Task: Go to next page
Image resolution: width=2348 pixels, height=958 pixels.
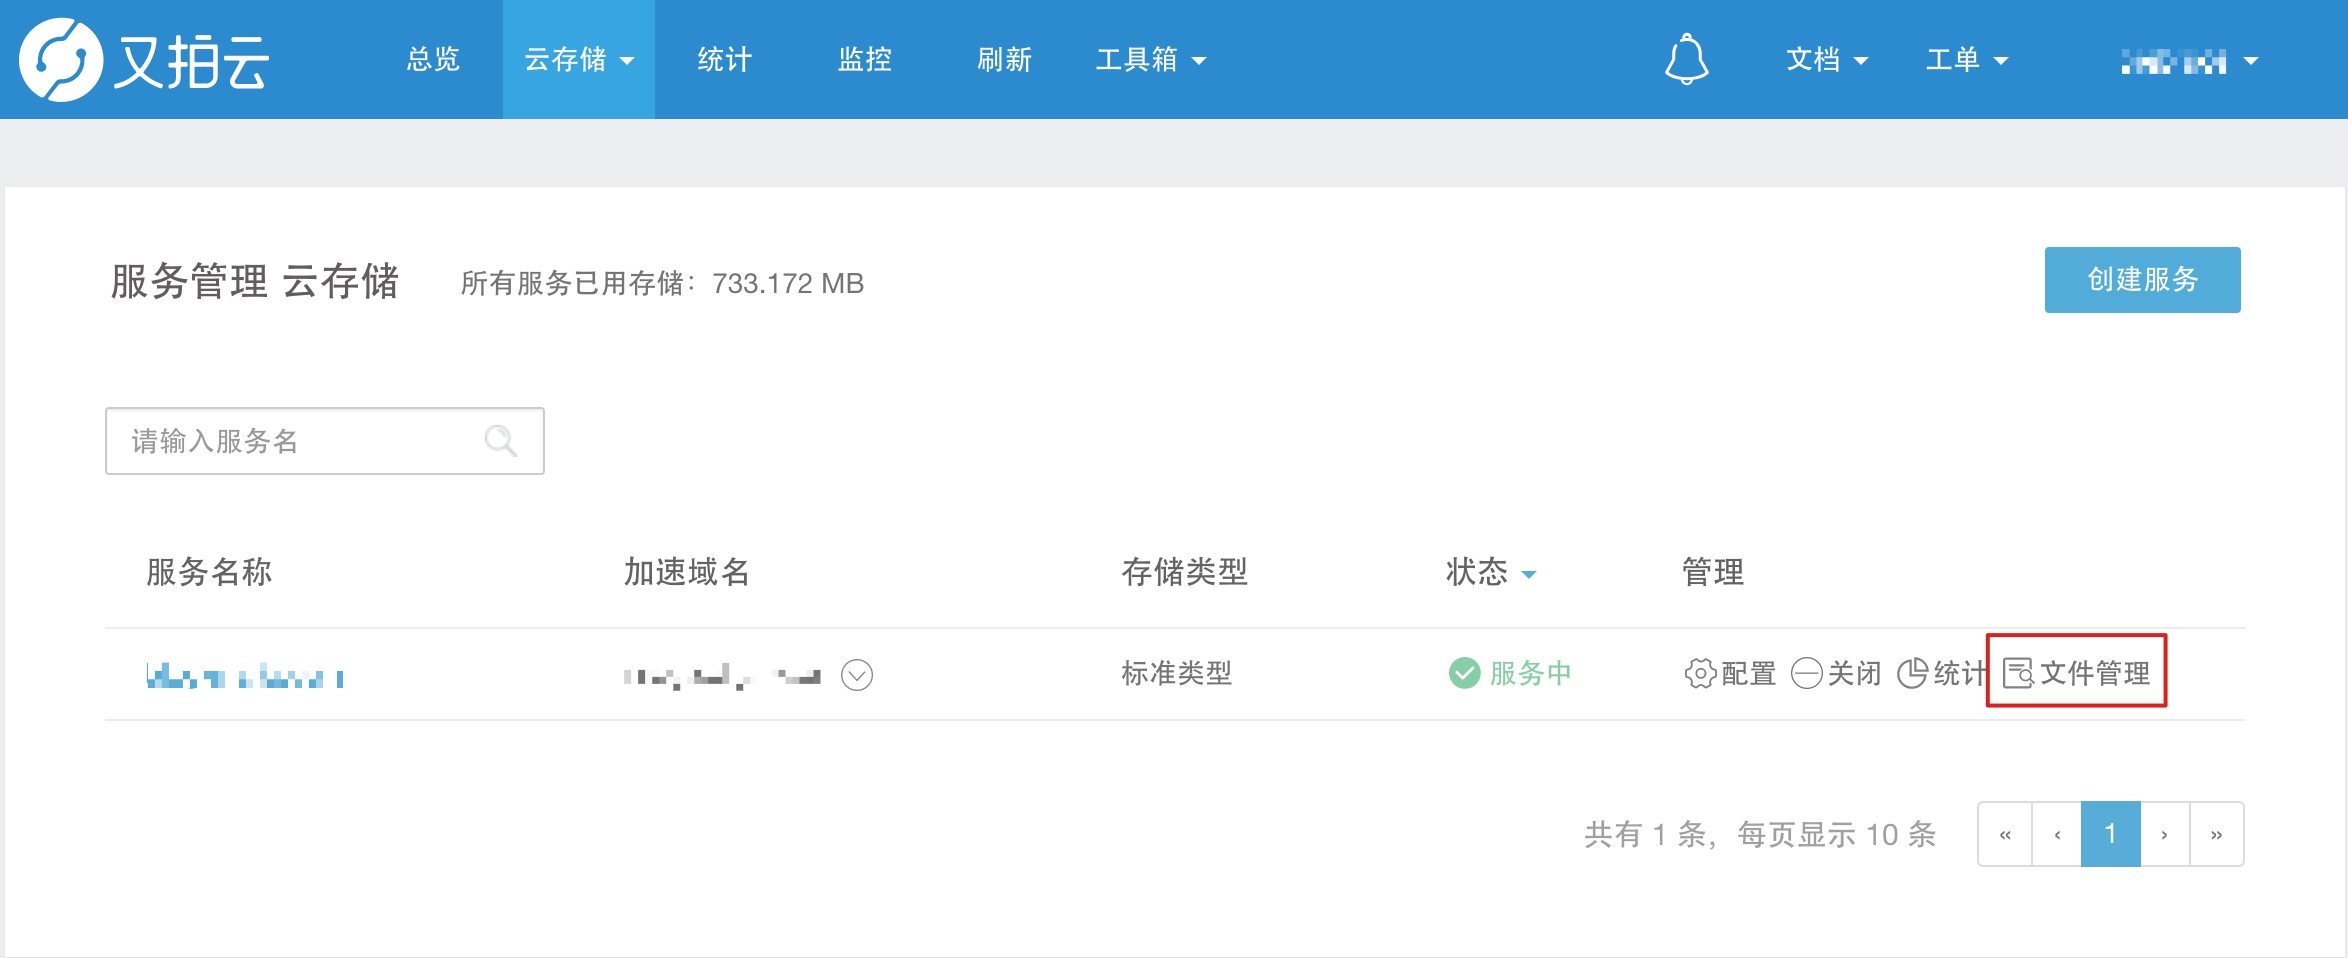Action: pos(2165,834)
